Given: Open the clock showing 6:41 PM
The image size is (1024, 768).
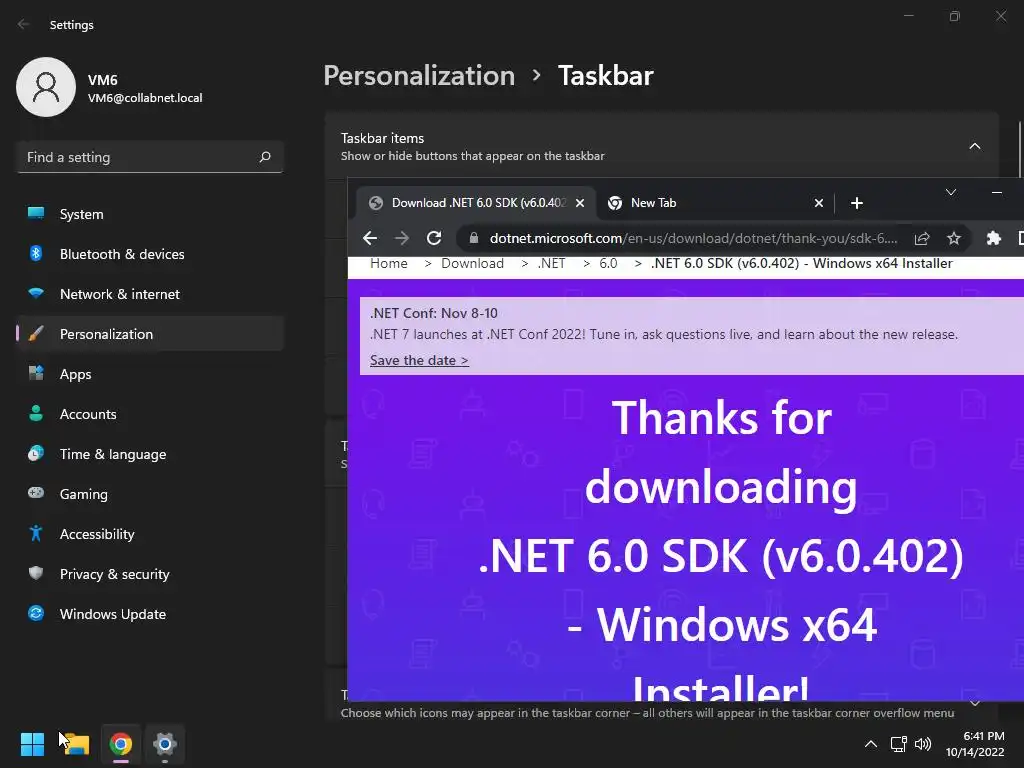Looking at the screenshot, I should click(x=975, y=744).
